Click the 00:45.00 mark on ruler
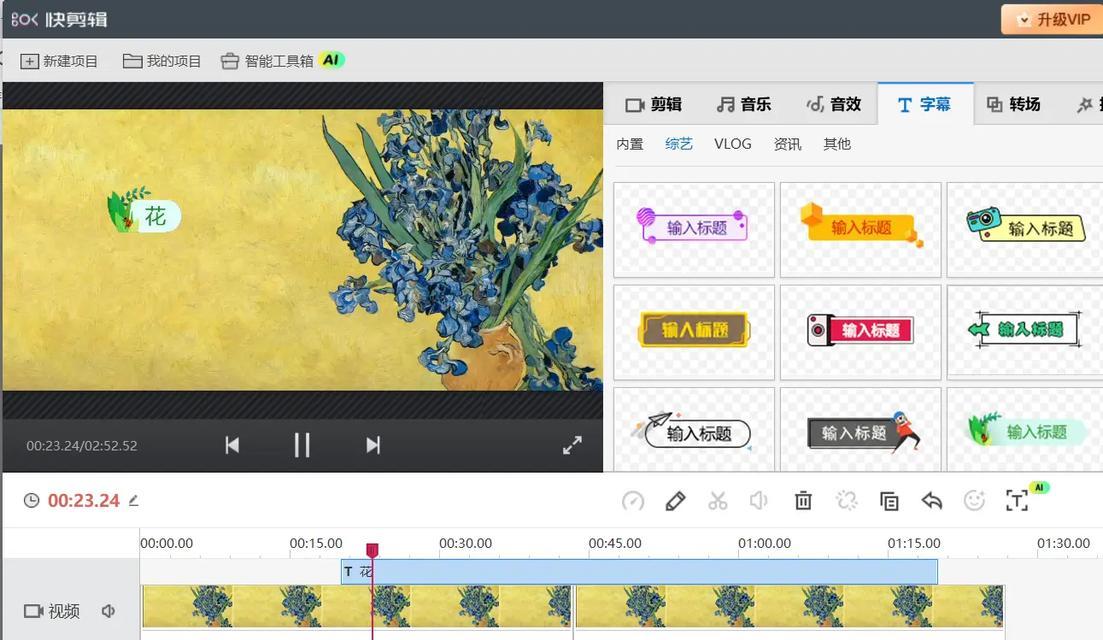 tap(615, 544)
